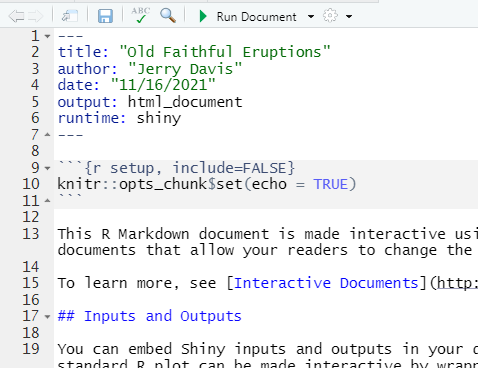The image size is (478, 368).
Task: Open document options gear menu
Action: (x=330, y=16)
